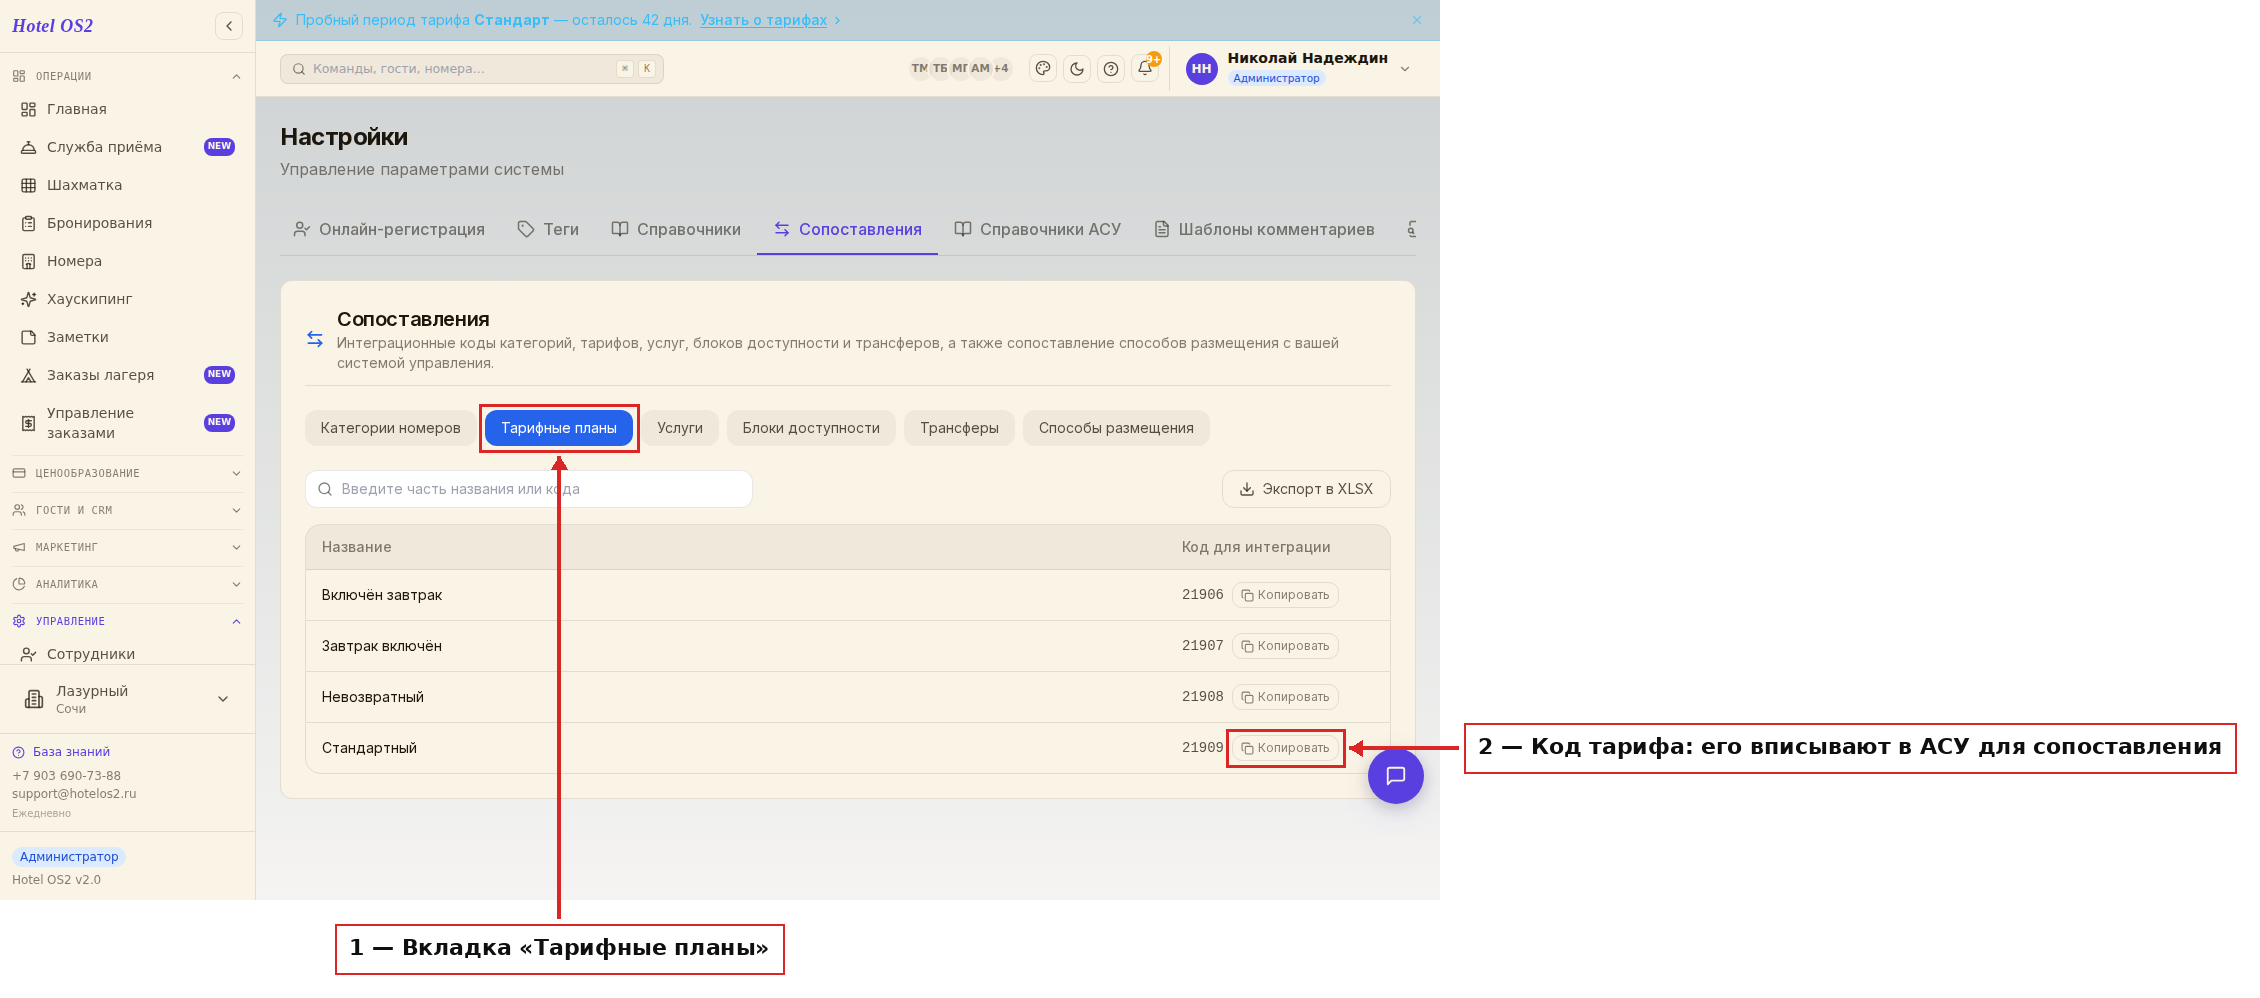Image resolution: width=2260 pixels, height=998 pixels.
Task: Click the support@hotelos2.ru email address
Action: (74, 794)
